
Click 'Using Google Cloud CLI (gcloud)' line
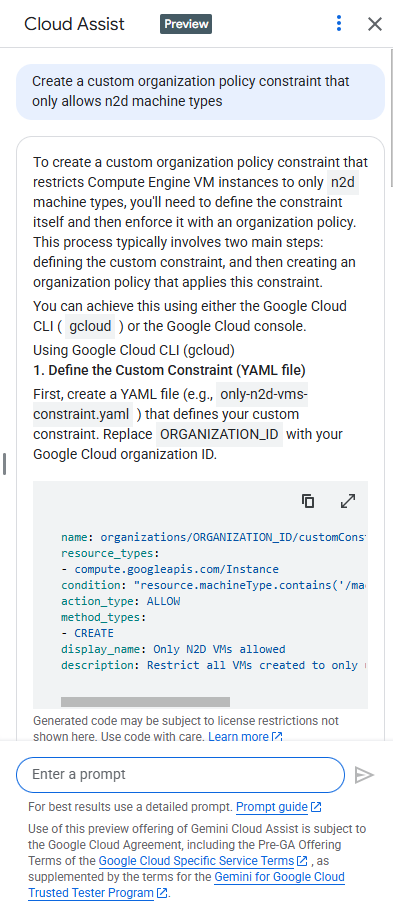[x=134, y=351]
